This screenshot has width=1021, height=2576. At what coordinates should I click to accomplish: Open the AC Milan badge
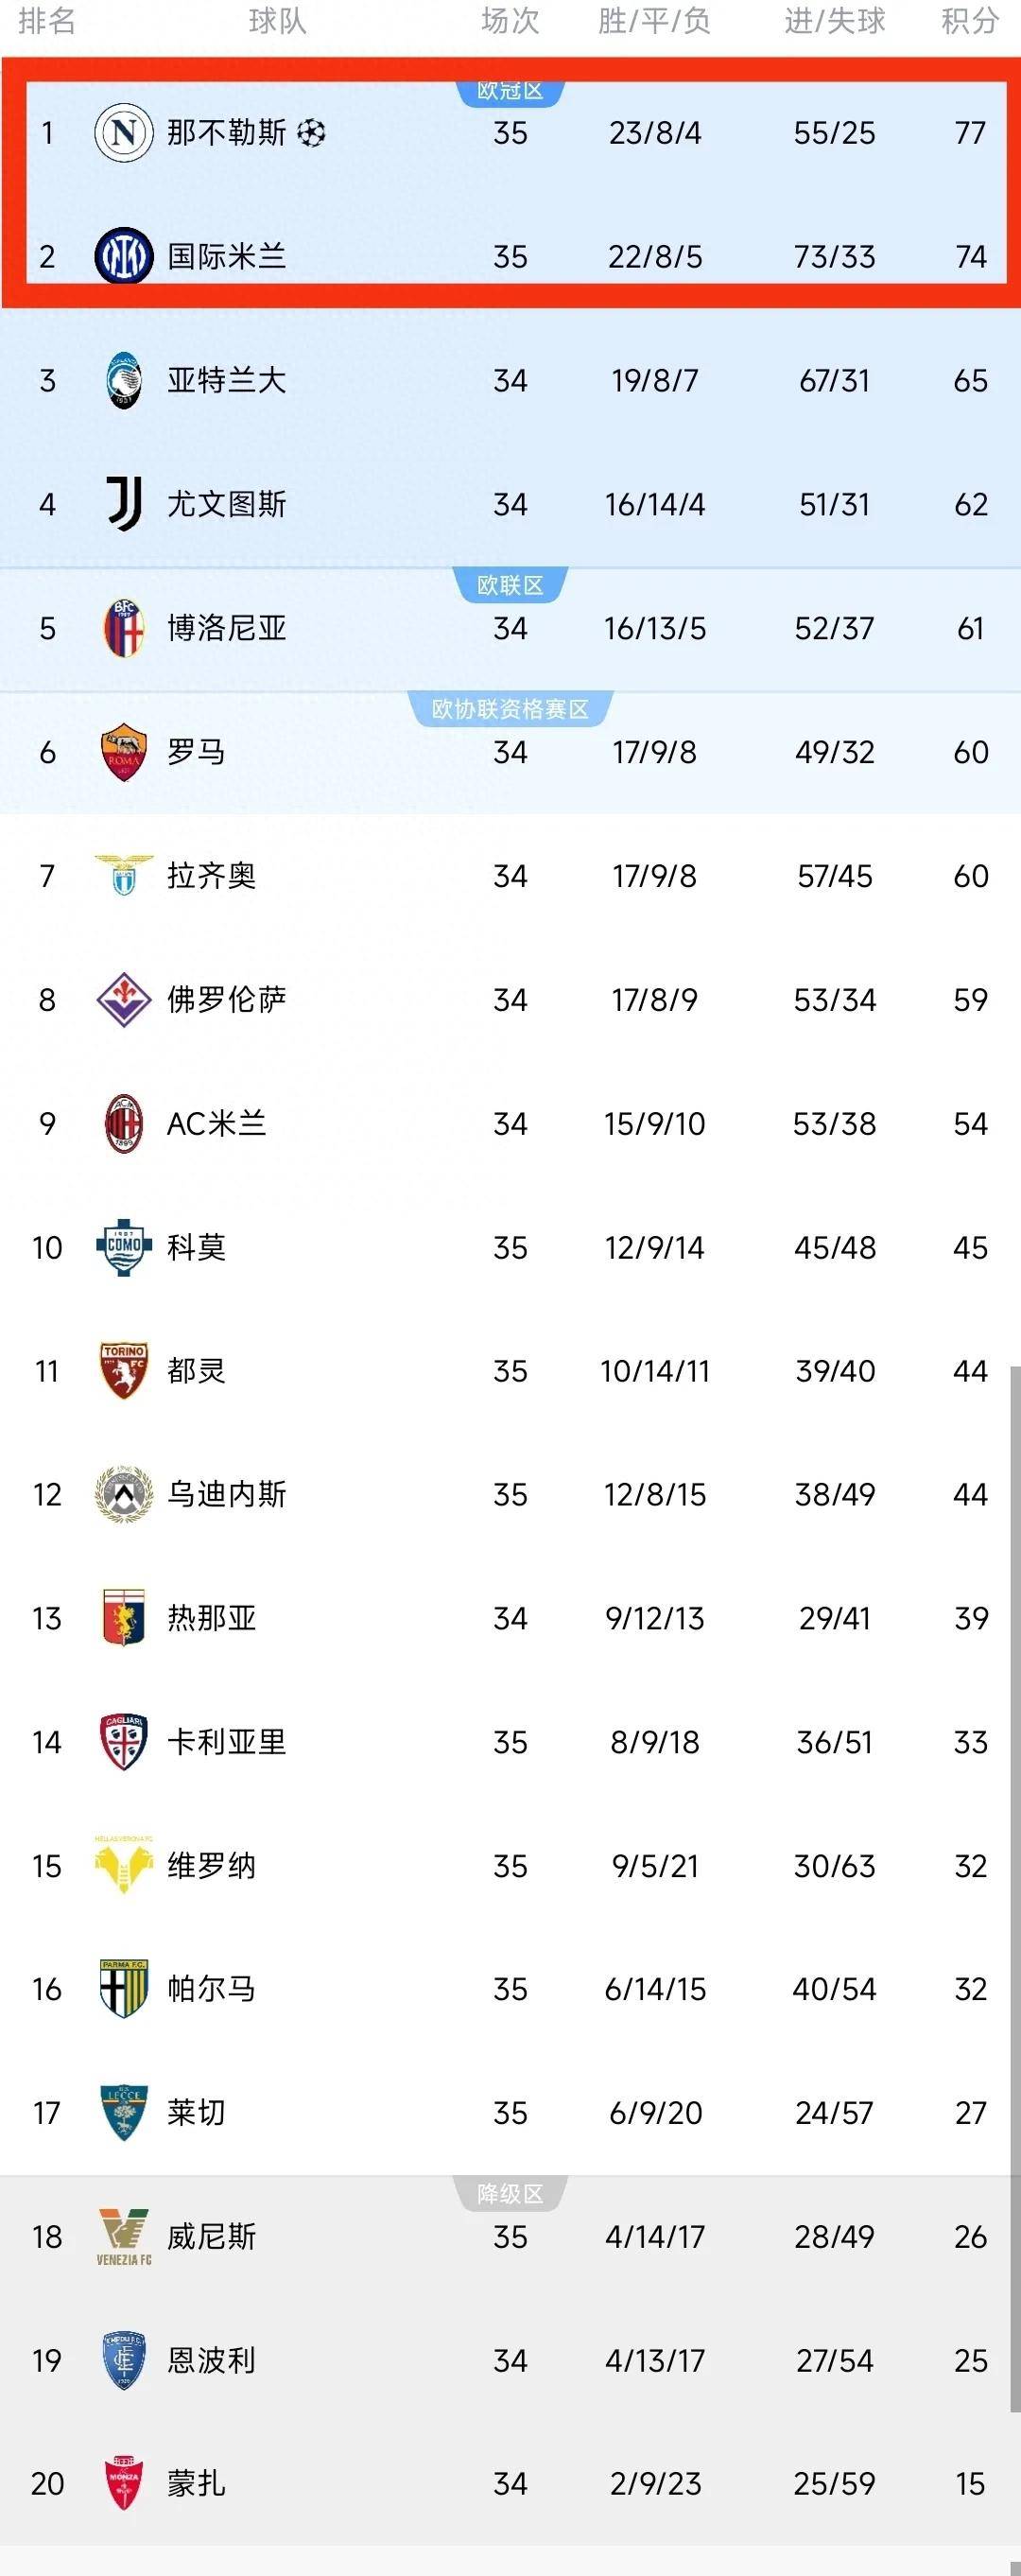(x=123, y=1123)
